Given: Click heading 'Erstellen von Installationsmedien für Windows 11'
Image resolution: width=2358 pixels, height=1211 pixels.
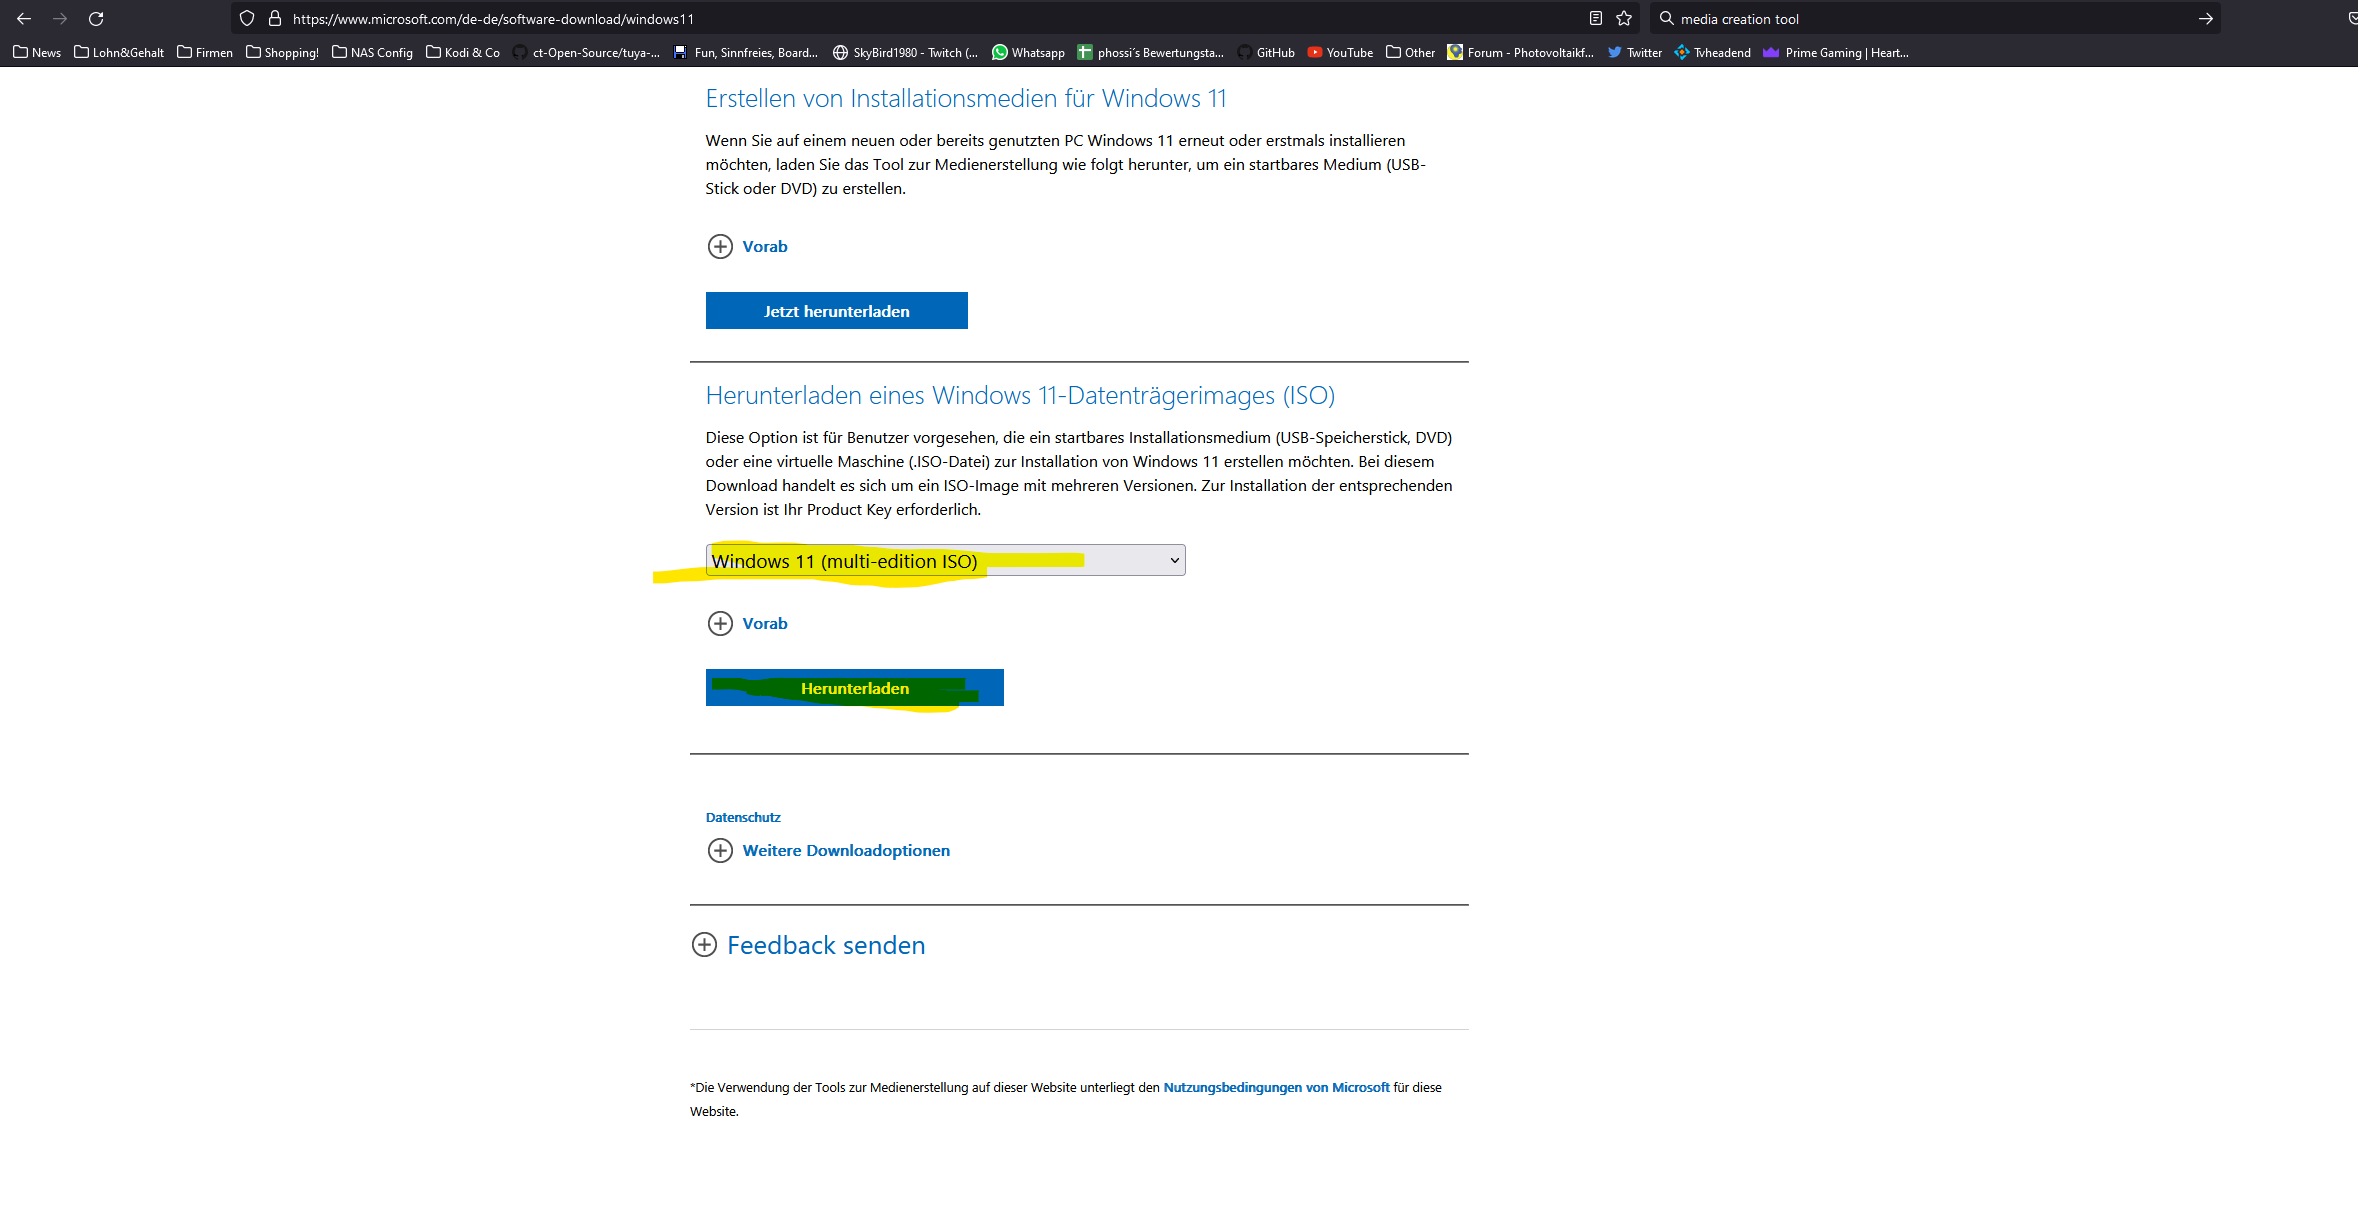Looking at the screenshot, I should (x=966, y=98).
